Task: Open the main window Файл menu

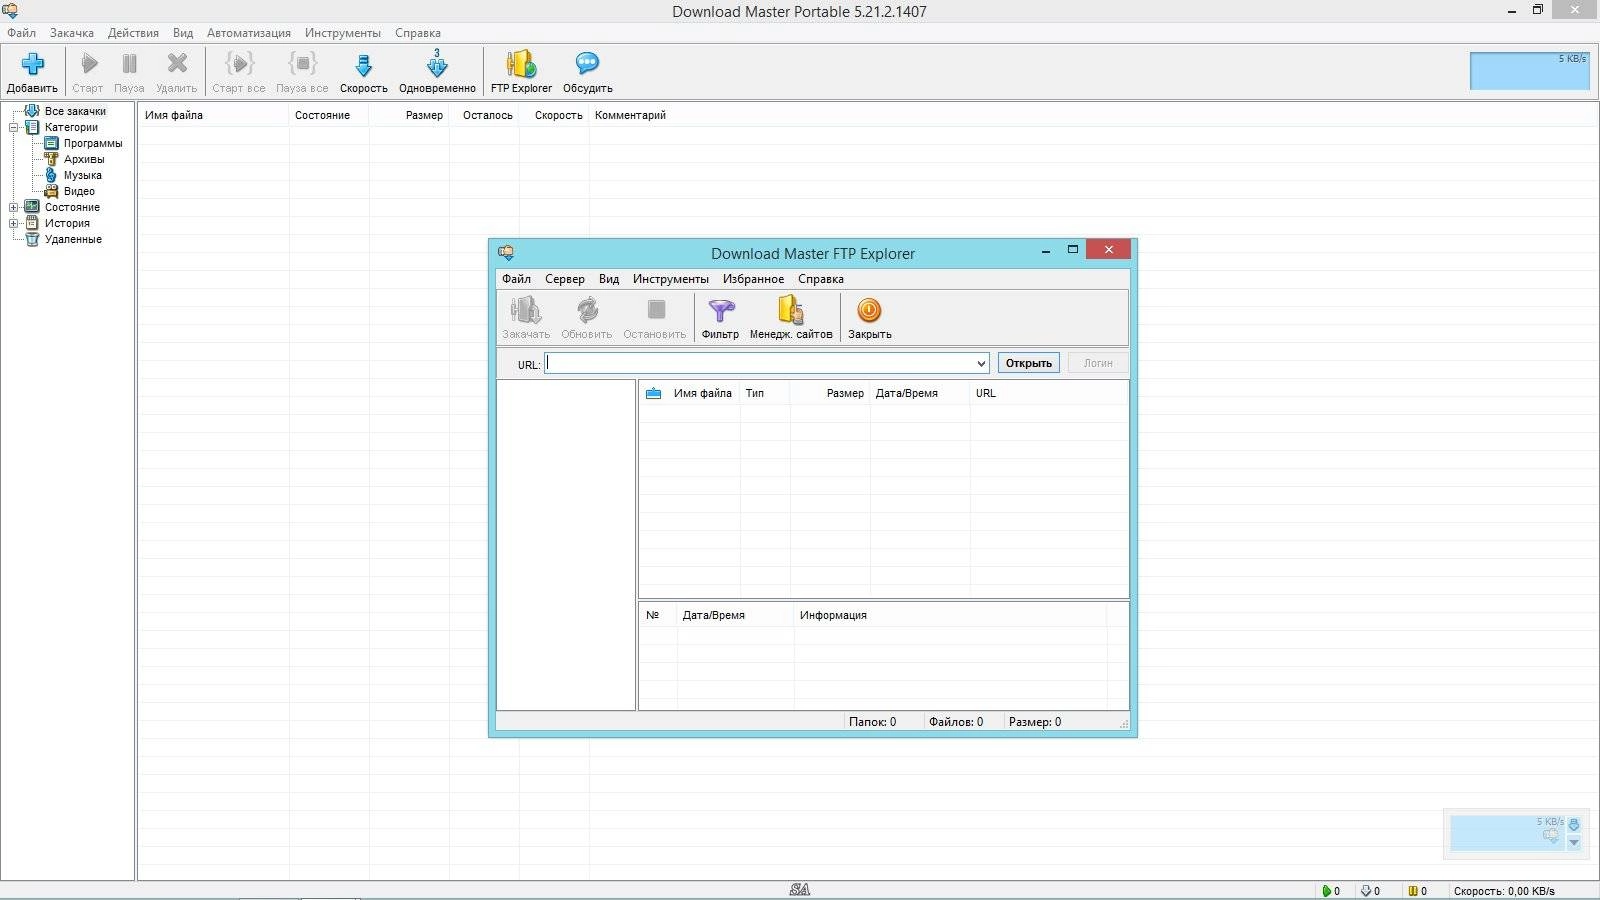Action: [x=22, y=33]
